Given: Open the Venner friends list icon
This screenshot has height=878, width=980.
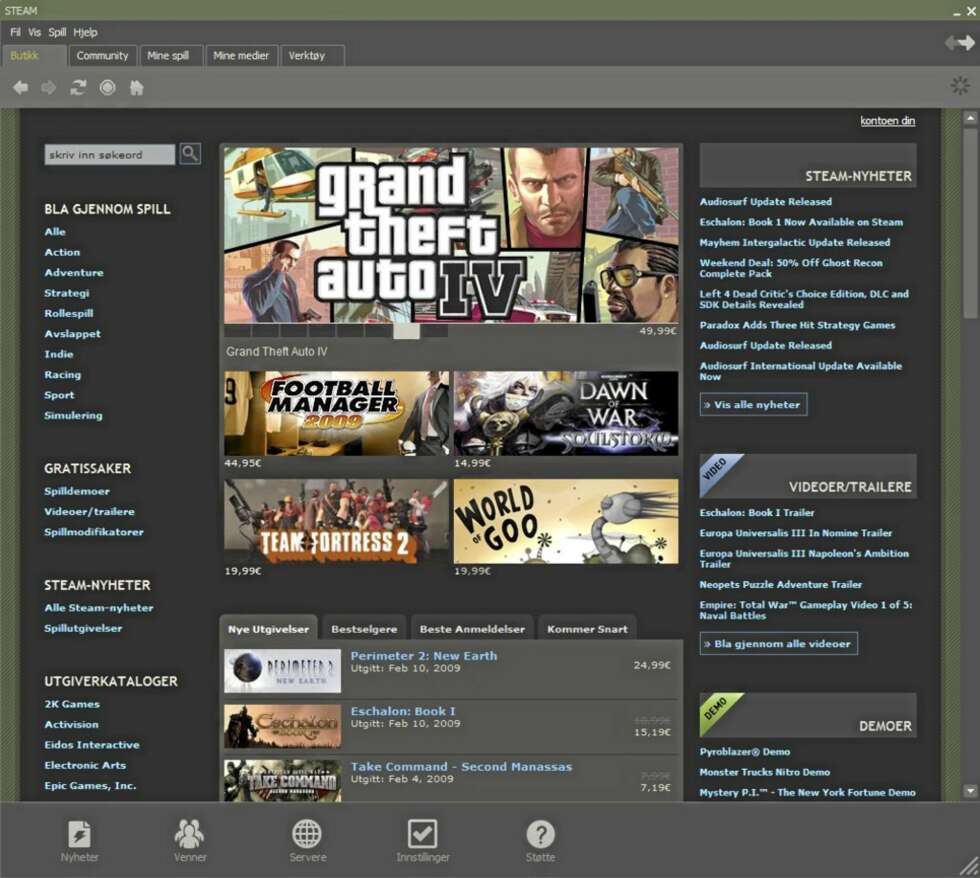Looking at the screenshot, I should tap(189, 841).
